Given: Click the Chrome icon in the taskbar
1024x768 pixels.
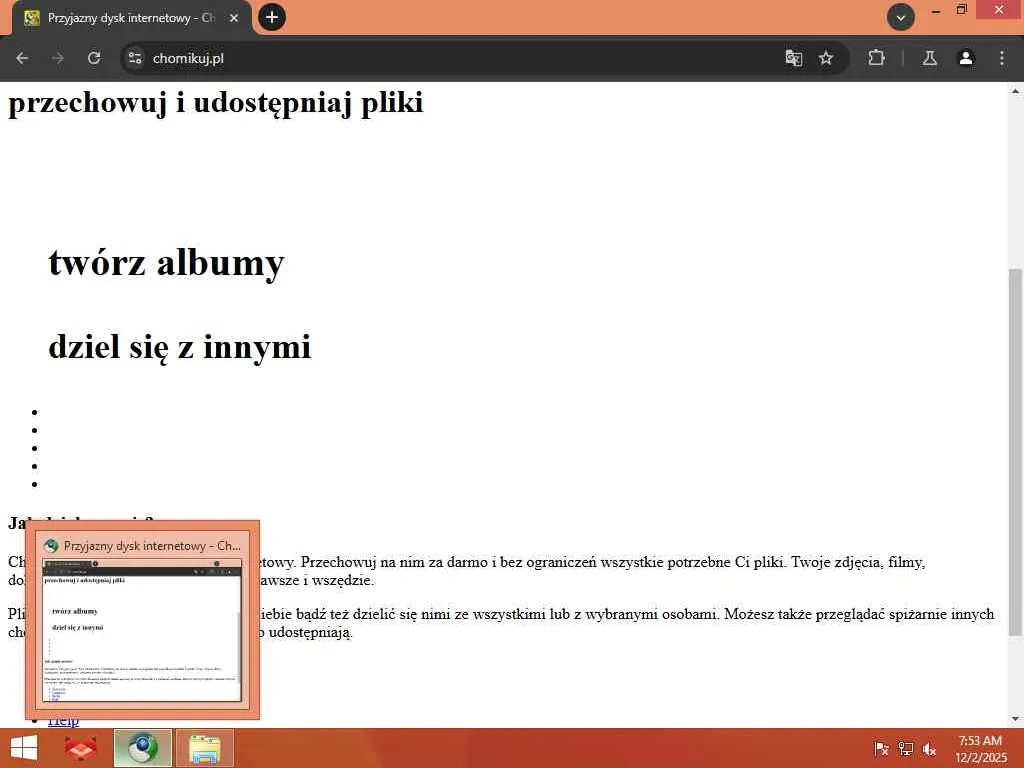Looking at the screenshot, I should point(142,748).
